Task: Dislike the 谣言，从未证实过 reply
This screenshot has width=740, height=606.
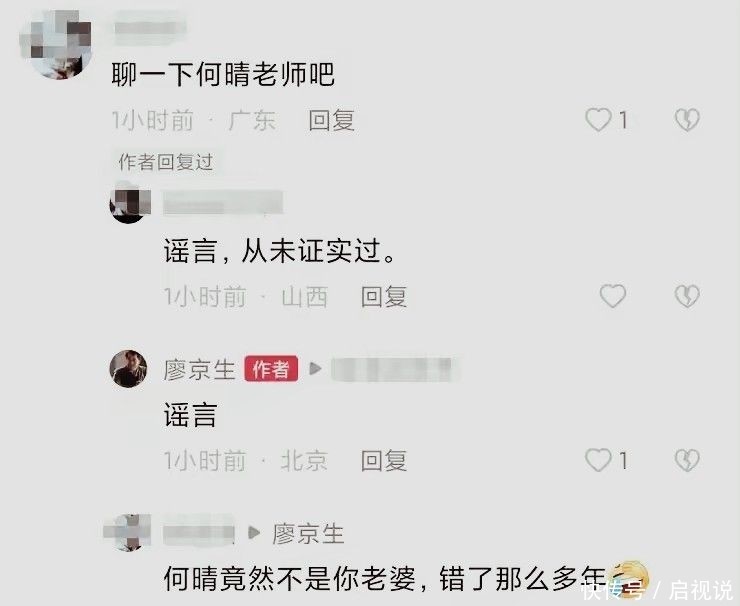Action: point(687,296)
